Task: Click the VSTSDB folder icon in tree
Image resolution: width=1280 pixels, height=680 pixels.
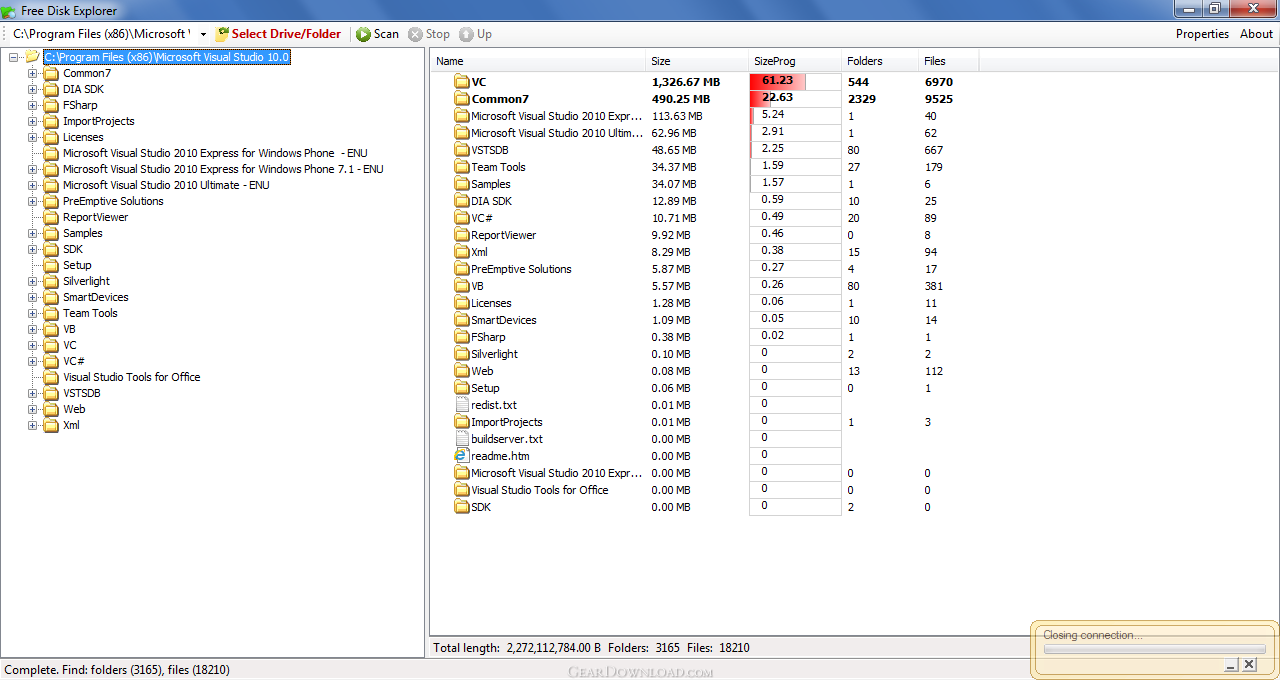Action: point(51,393)
